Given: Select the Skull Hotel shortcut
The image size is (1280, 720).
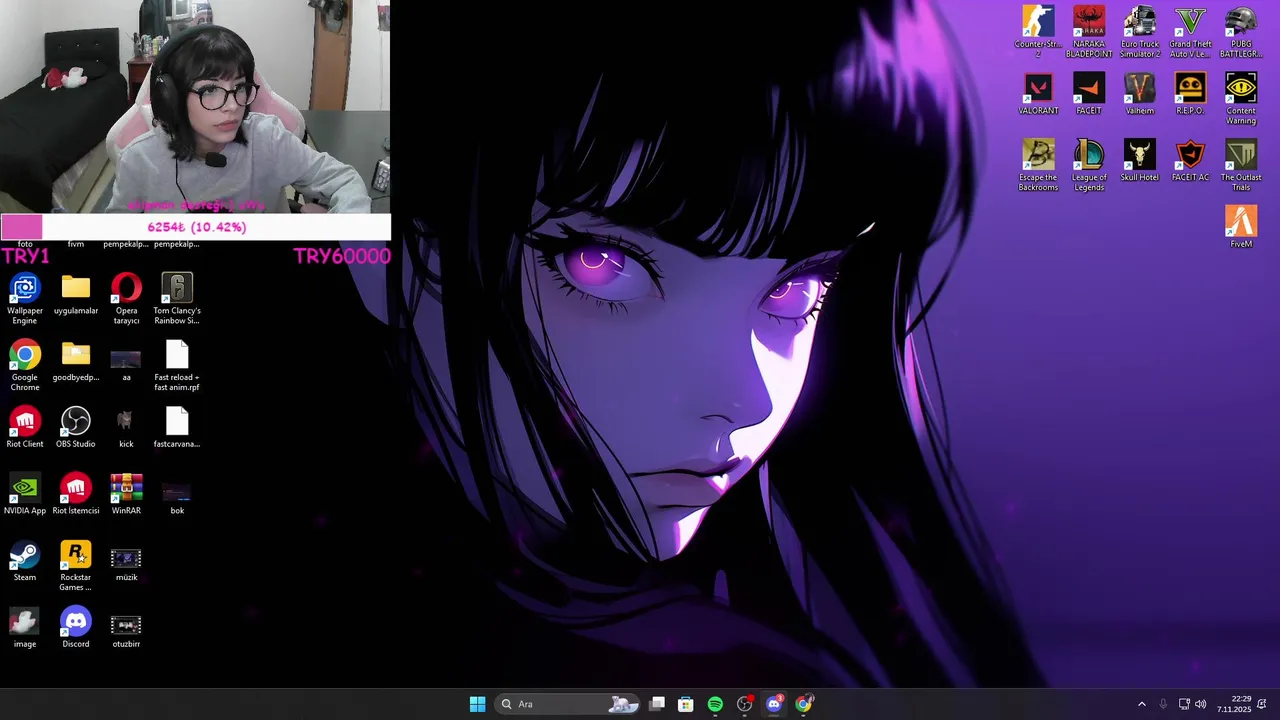Looking at the screenshot, I should [1140, 162].
